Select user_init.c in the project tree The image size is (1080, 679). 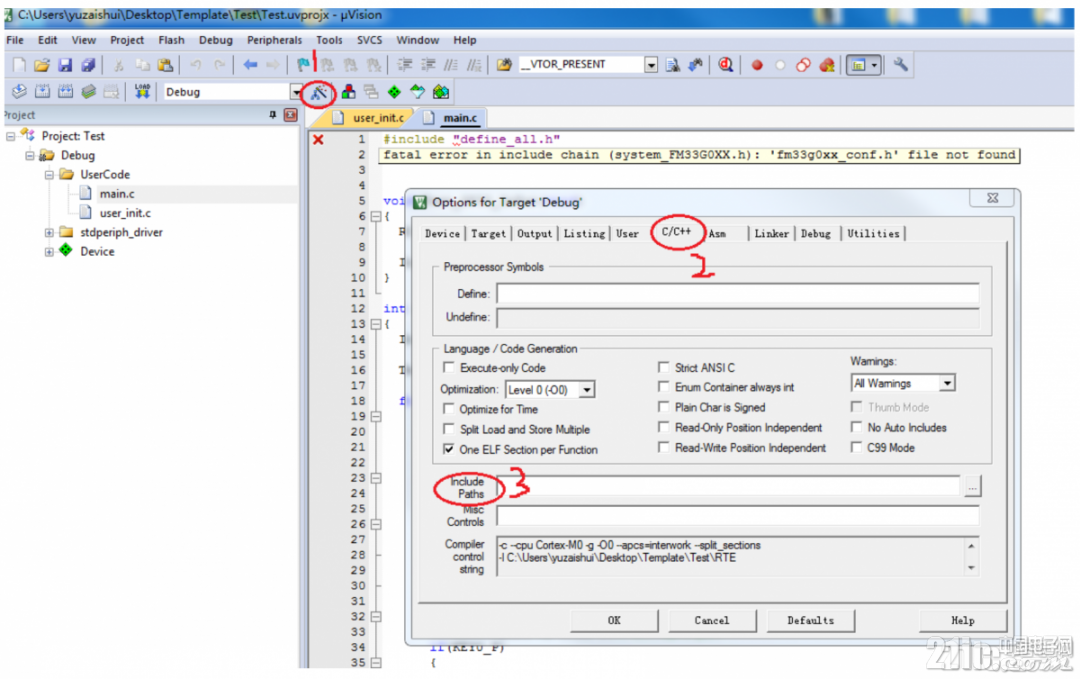(x=125, y=213)
